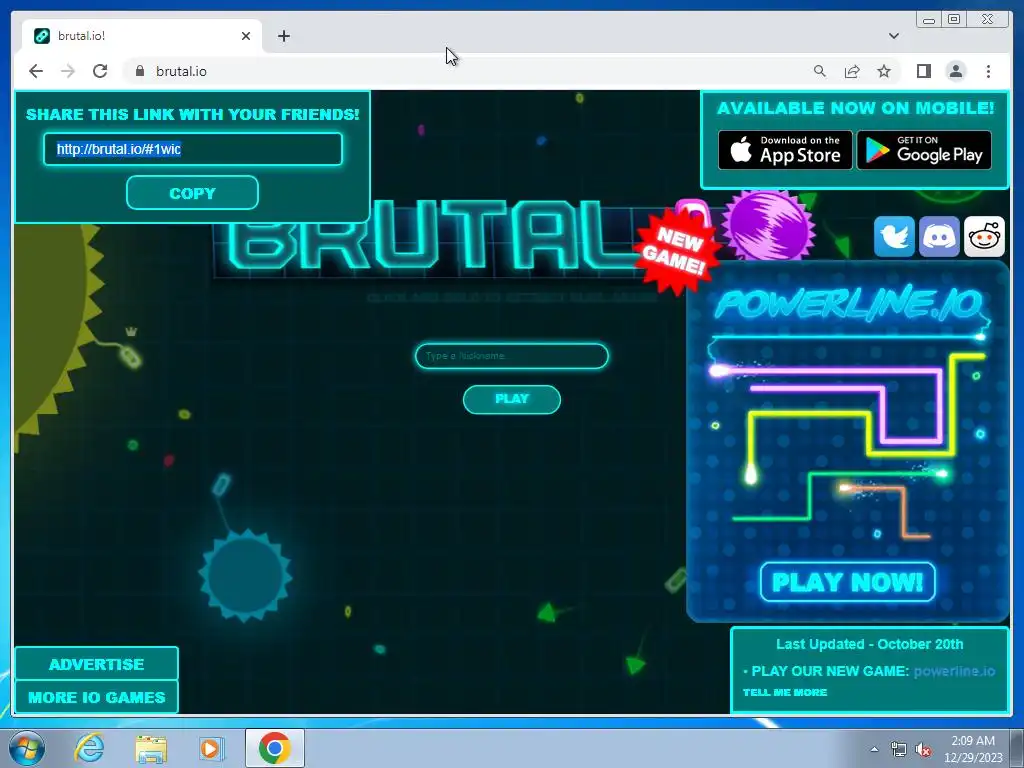Click the network tray icon
1024x768 pixels.
click(899, 749)
